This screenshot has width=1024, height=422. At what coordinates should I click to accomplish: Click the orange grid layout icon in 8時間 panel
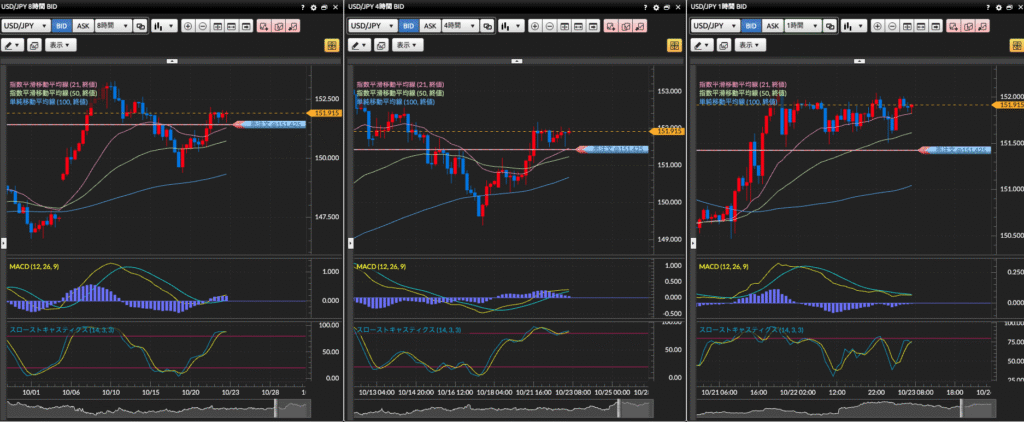pyautogui.click(x=331, y=45)
